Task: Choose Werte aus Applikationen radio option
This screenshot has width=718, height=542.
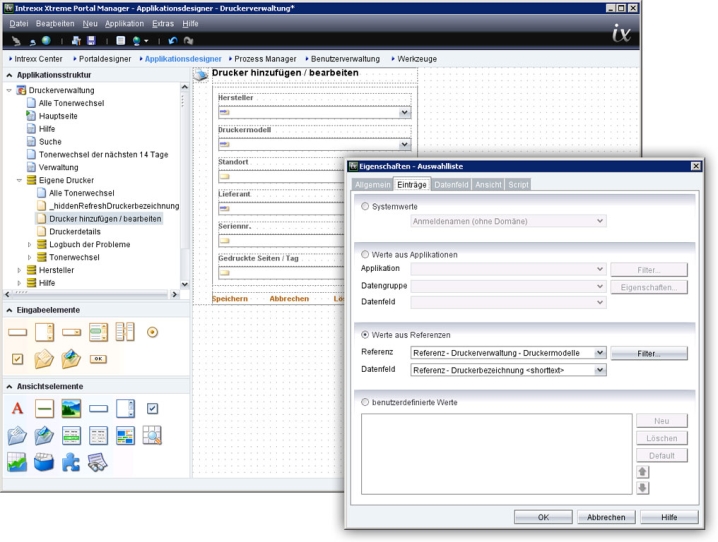Action: pos(365,254)
